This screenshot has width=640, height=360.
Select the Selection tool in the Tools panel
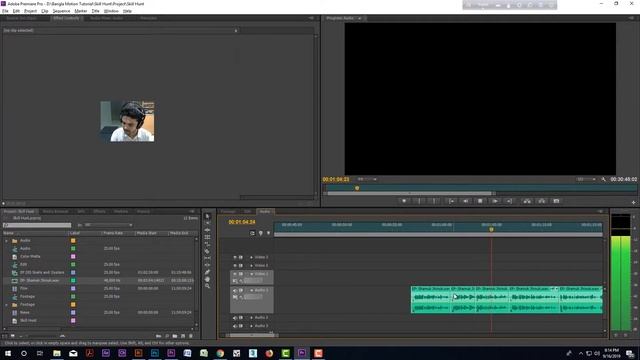tap(207, 216)
